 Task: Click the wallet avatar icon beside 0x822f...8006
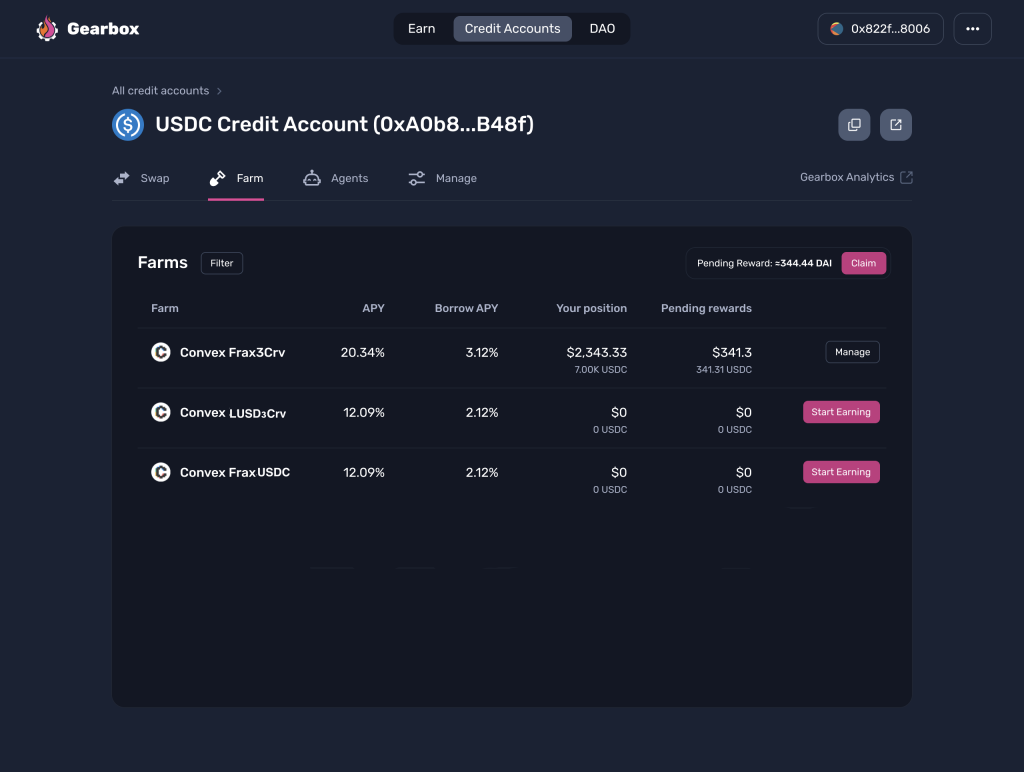tap(836, 29)
